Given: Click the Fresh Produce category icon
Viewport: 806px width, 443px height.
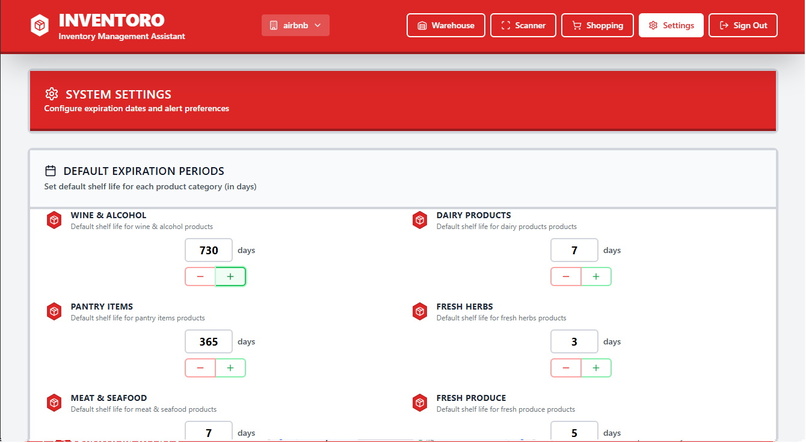Looking at the screenshot, I should 420,403.
